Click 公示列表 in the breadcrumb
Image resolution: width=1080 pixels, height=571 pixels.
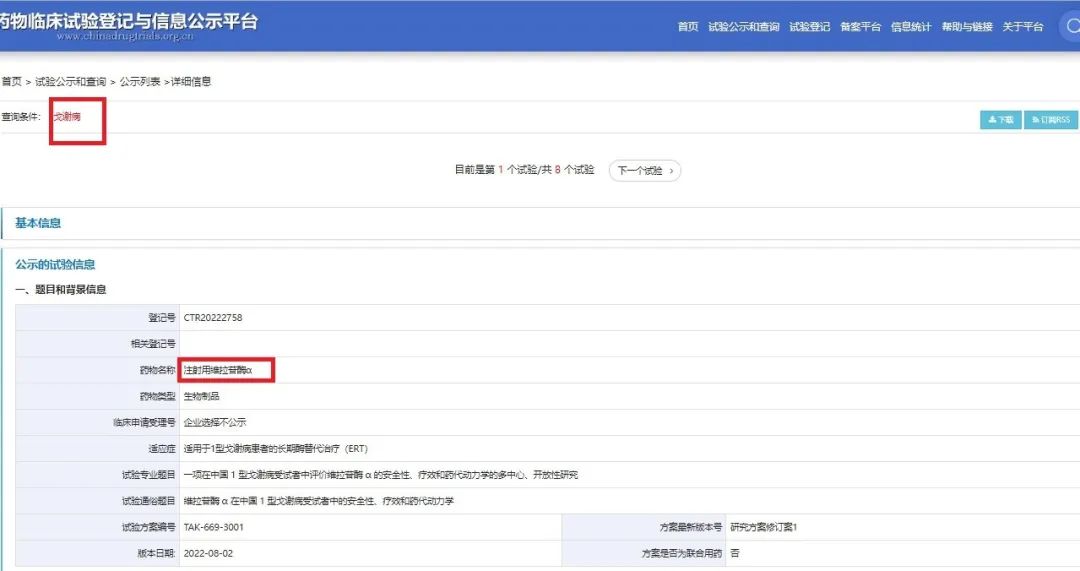point(140,81)
